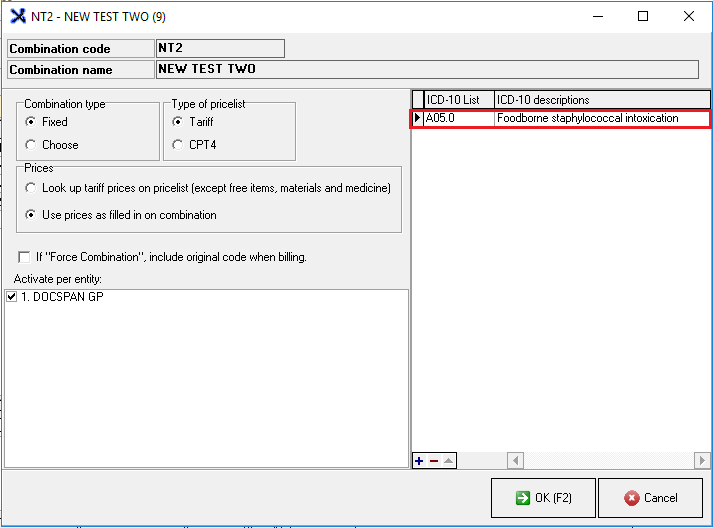Click the red minus remove ICD-10 icon
This screenshot has width=713, height=528.
tap(434, 461)
